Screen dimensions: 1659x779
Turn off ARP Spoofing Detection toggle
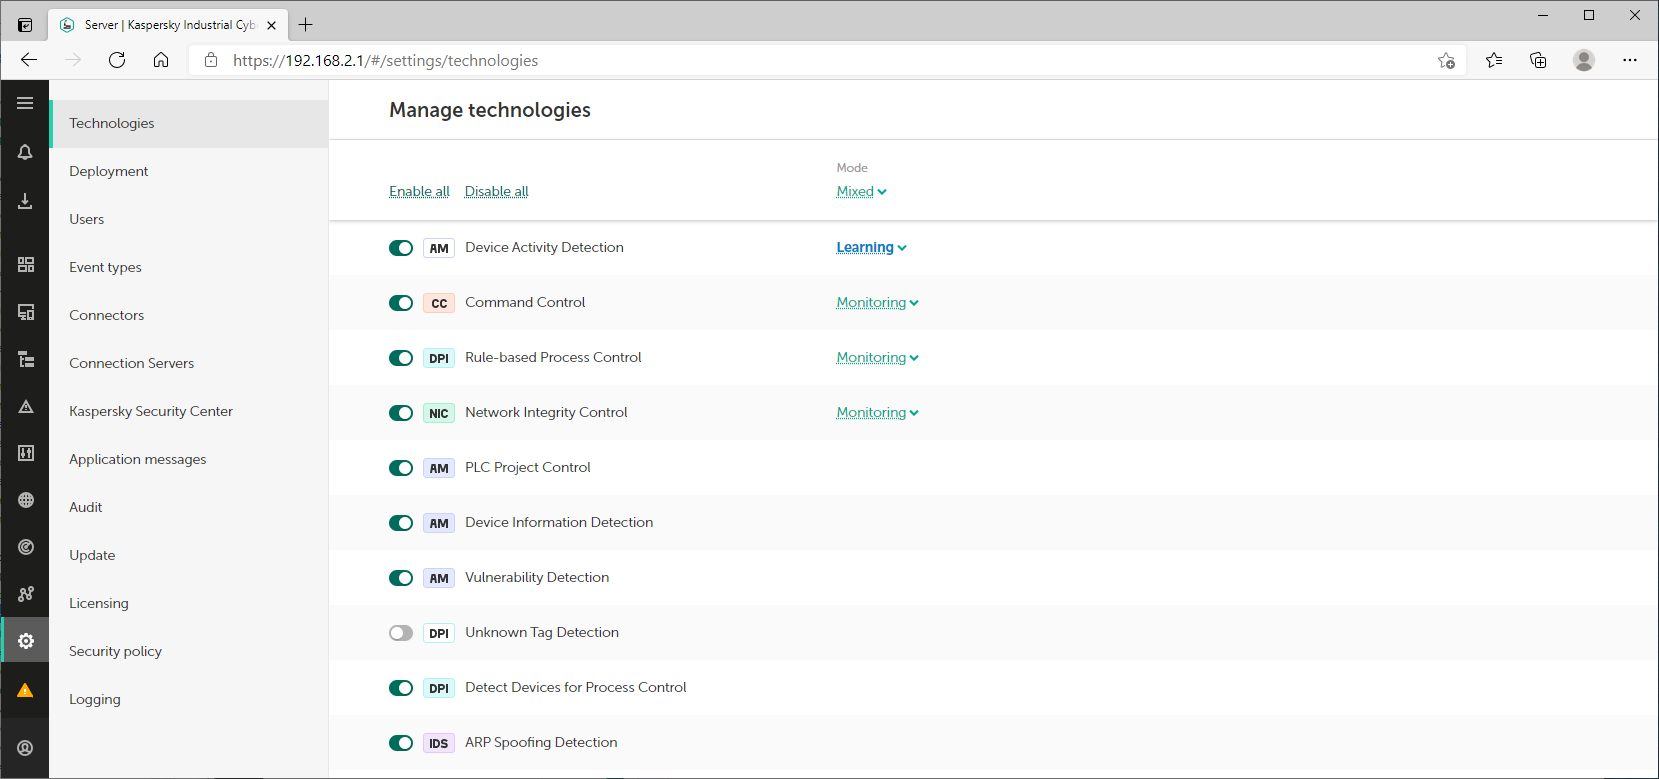[x=401, y=743]
